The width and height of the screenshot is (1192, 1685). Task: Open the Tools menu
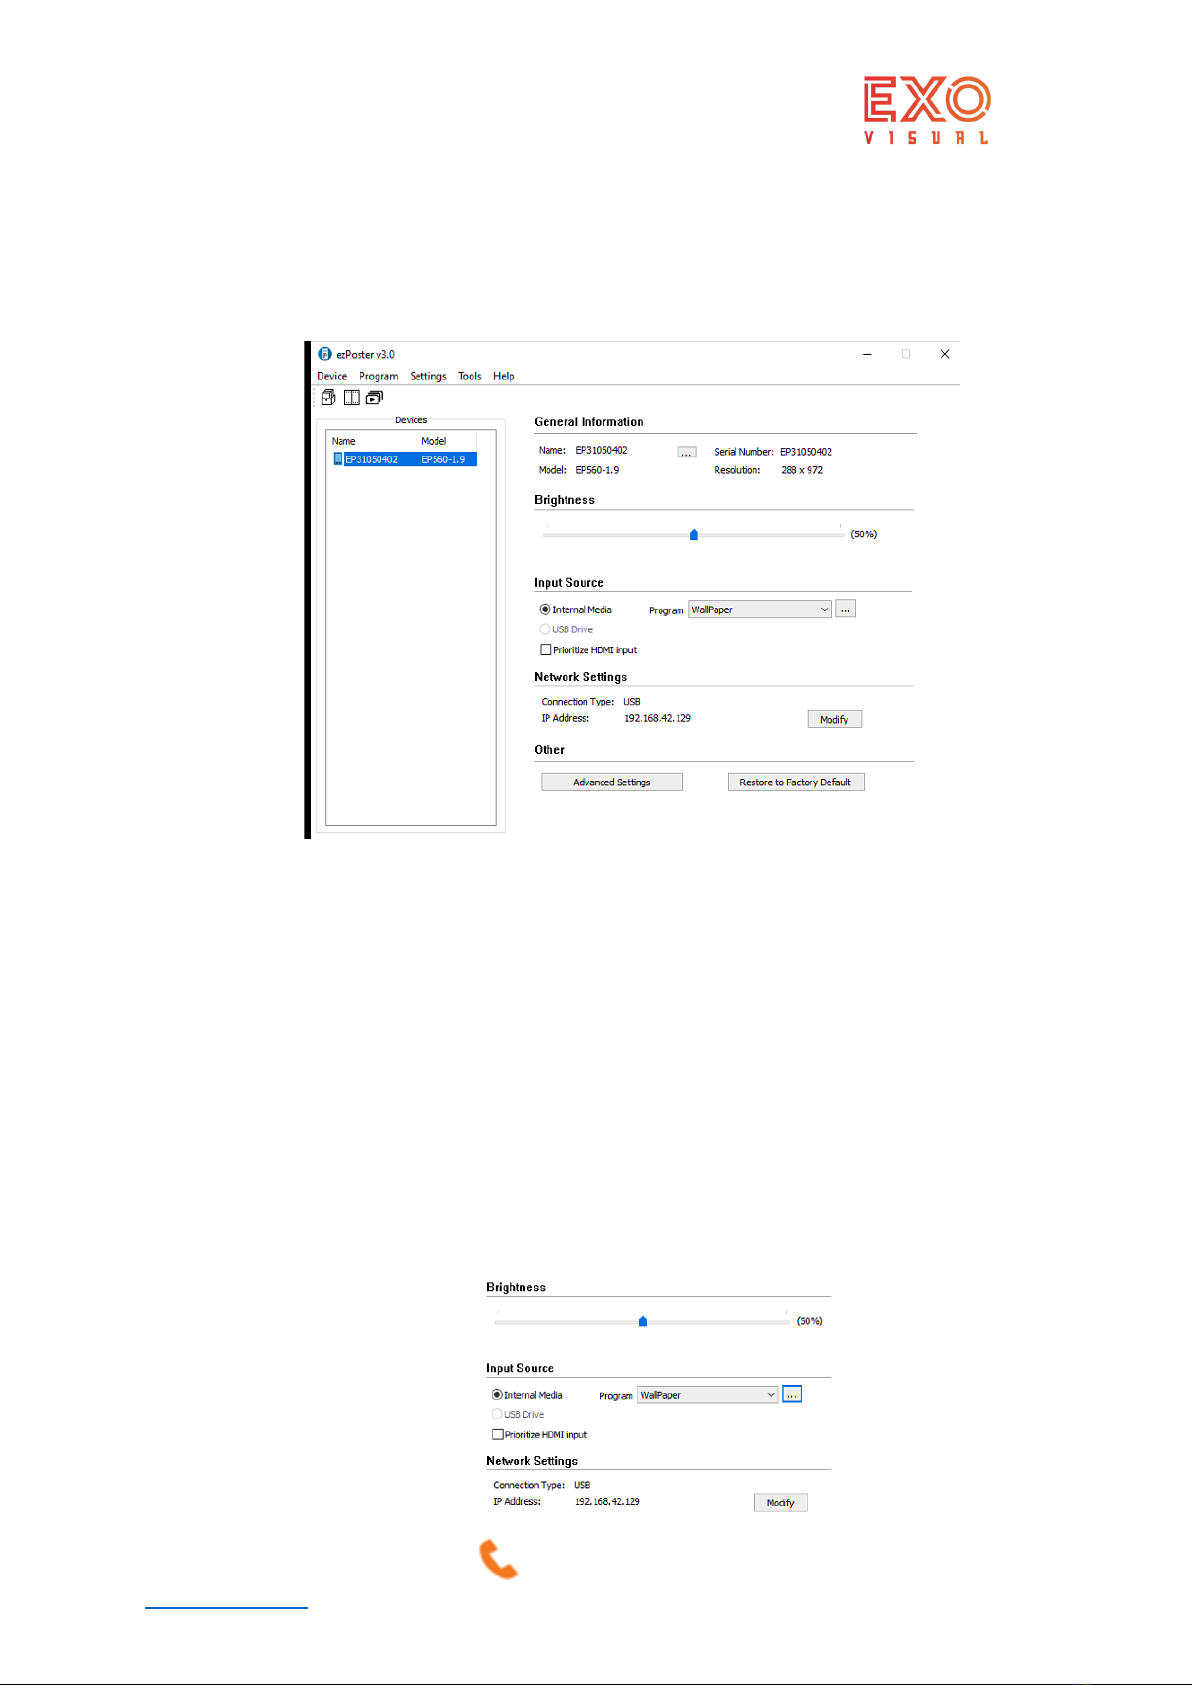[x=469, y=376]
